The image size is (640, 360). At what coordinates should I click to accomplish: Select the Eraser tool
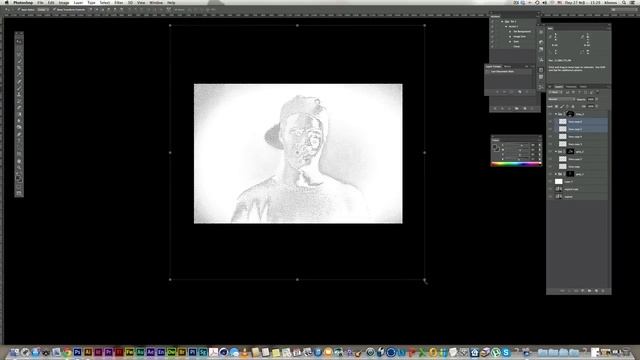(19, 107)
